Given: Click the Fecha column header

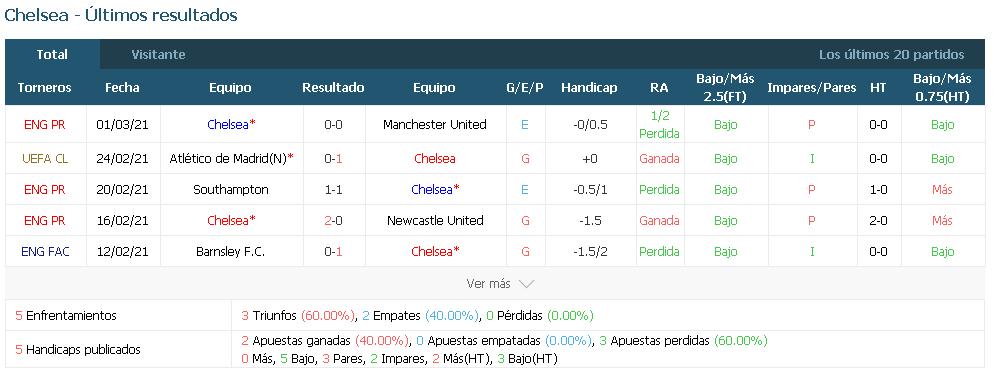Looking at the screenshot, I should (122, 88).
